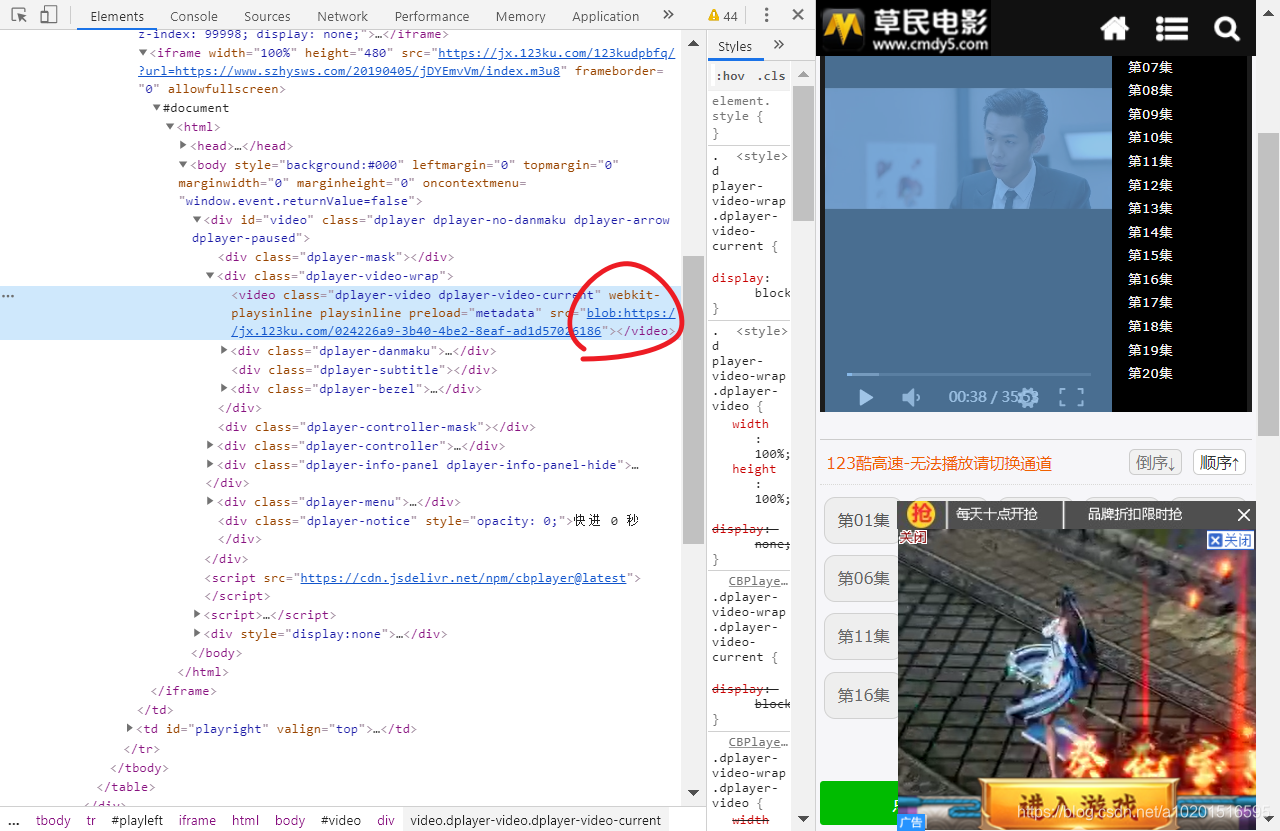This screenshot has height=831, width=1280.
Task: Show more Styles sidebar panes
Action: coord(779,45)
